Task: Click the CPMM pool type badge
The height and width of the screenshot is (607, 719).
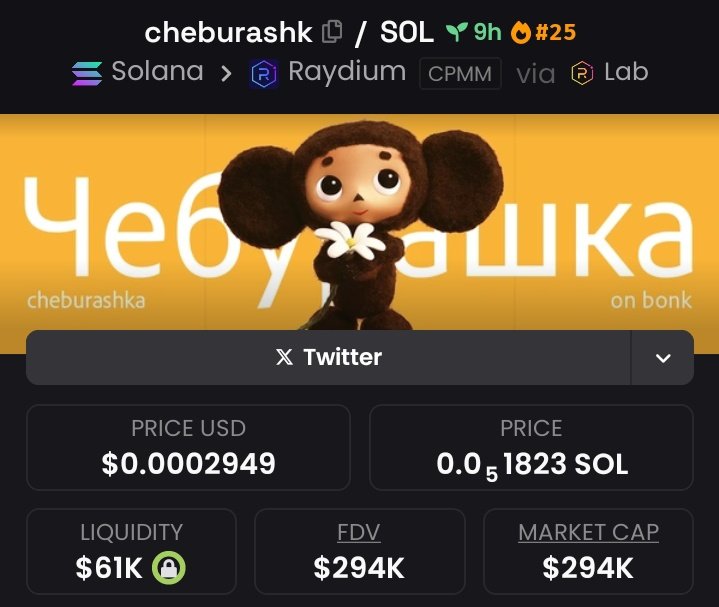Action: [460, 73]
